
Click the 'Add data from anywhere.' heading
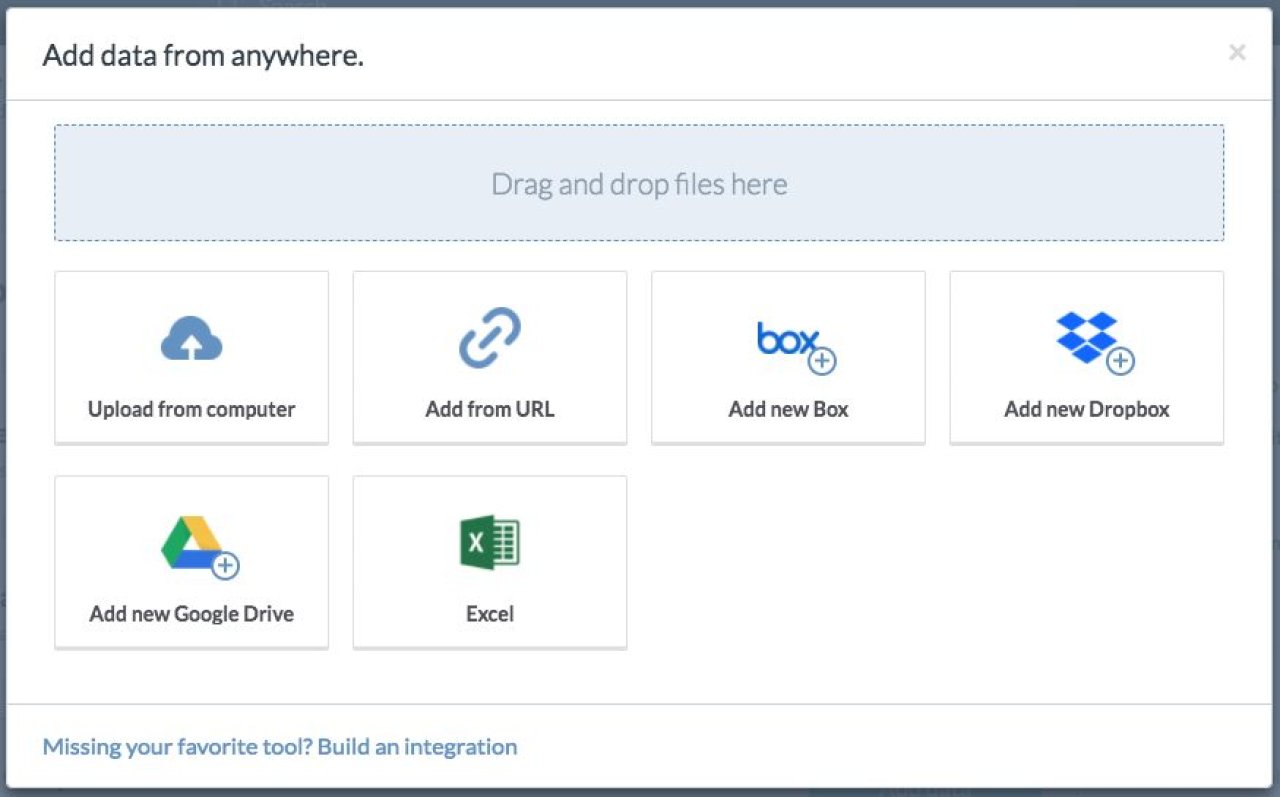(x=203, y=55)
